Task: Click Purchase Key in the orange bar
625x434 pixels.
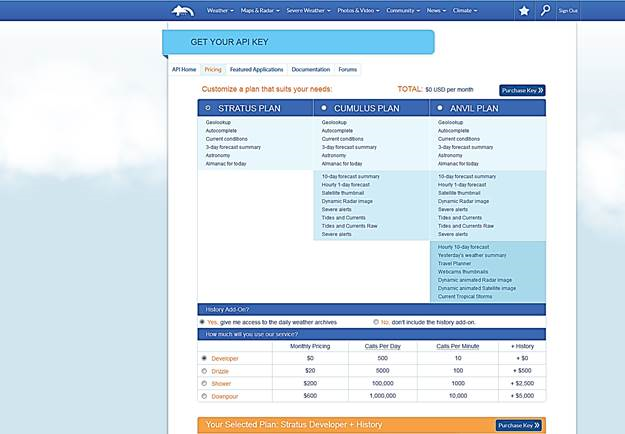Action: 519,425
